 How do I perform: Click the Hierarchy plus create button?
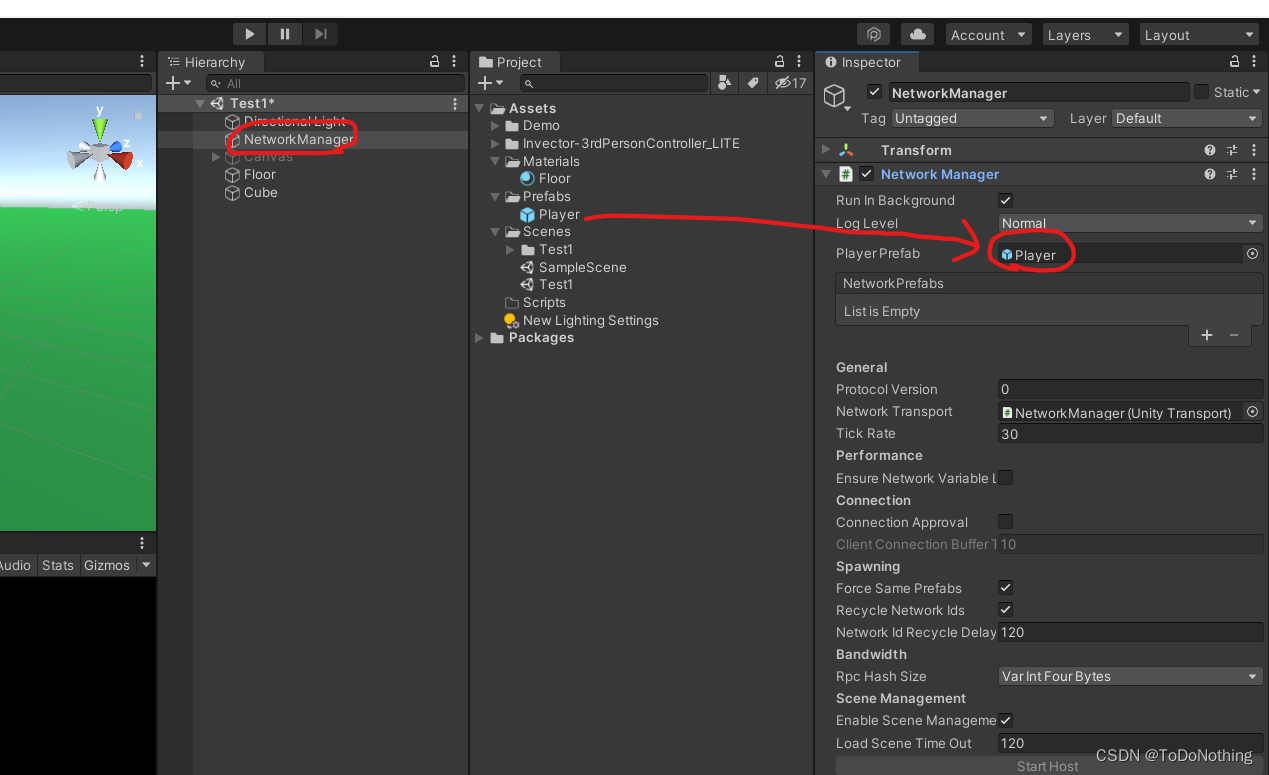coord(177,83)
